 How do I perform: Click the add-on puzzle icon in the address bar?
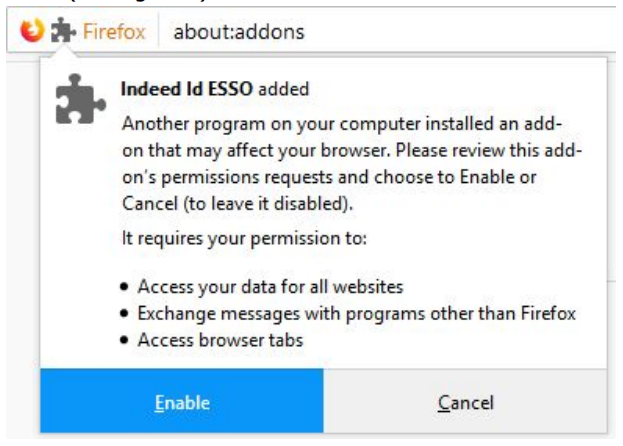[62, 32]
